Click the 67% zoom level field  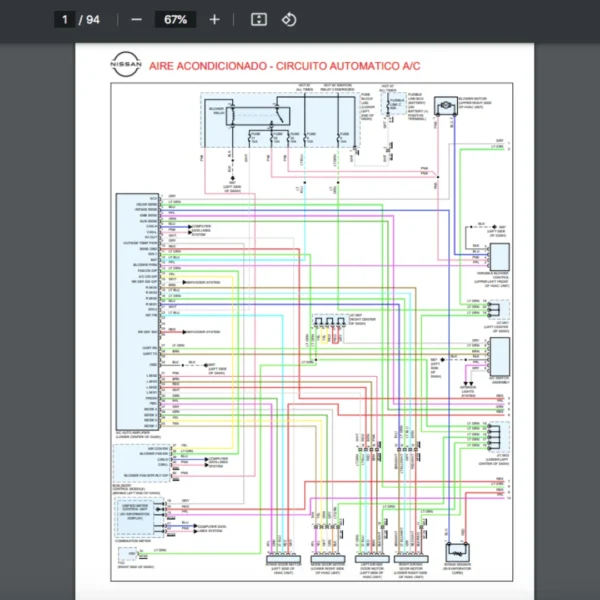175,19
